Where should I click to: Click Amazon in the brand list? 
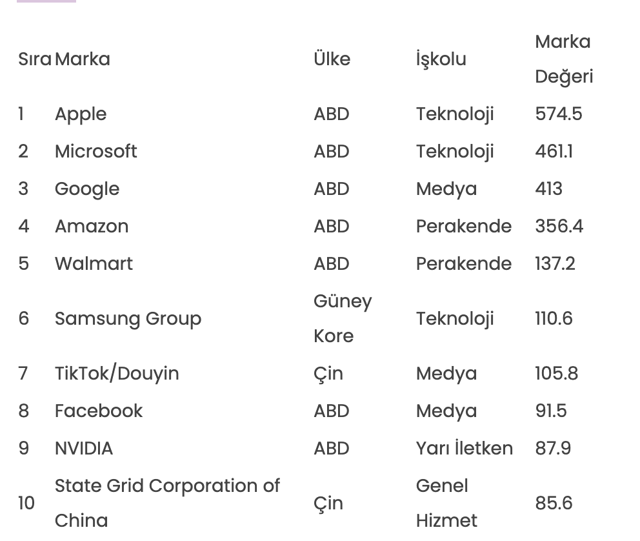click(x=92, y=226)
